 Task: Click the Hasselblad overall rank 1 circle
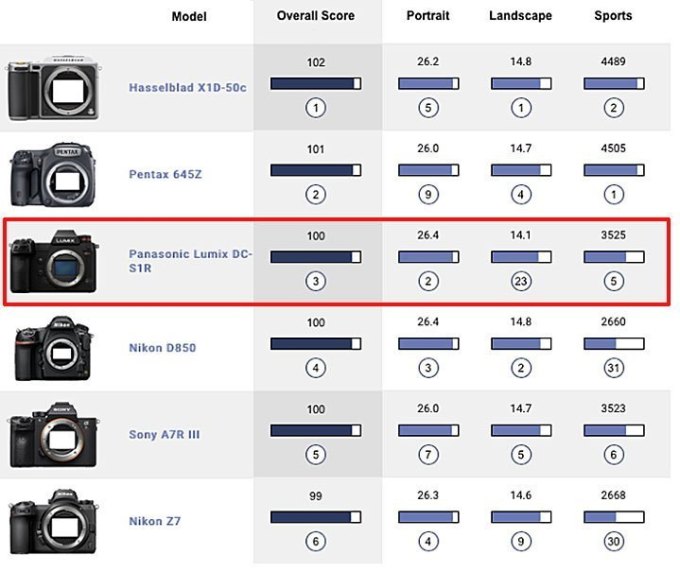pos(316,108)
